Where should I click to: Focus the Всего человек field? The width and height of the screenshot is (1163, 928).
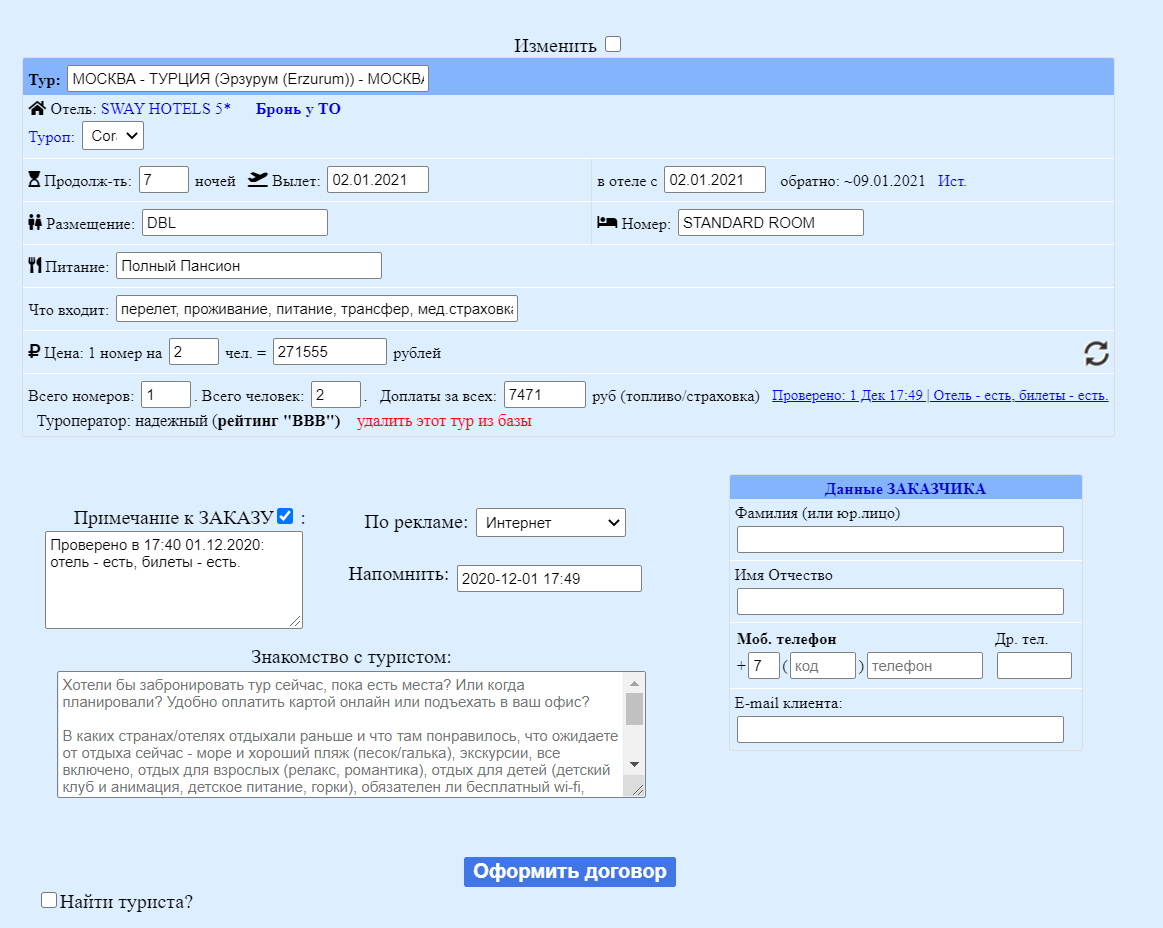pyautogui.click(x=335, y=395)
